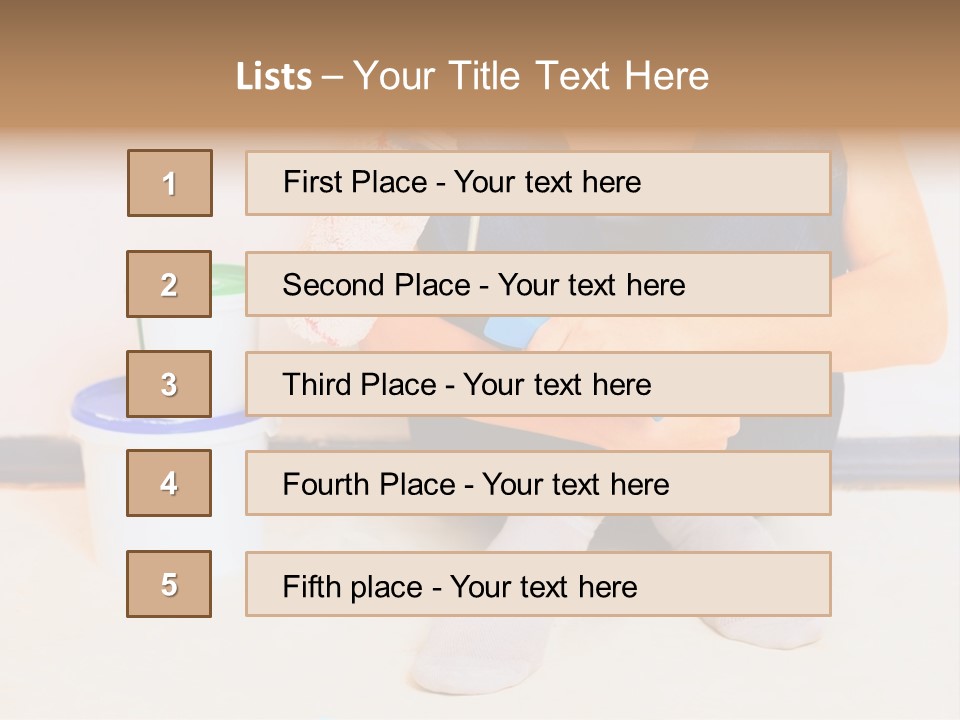This screenshot has width=960, height=720.
Task: Click "Your text here" in the Third Place row
Action: pos(557,385)
